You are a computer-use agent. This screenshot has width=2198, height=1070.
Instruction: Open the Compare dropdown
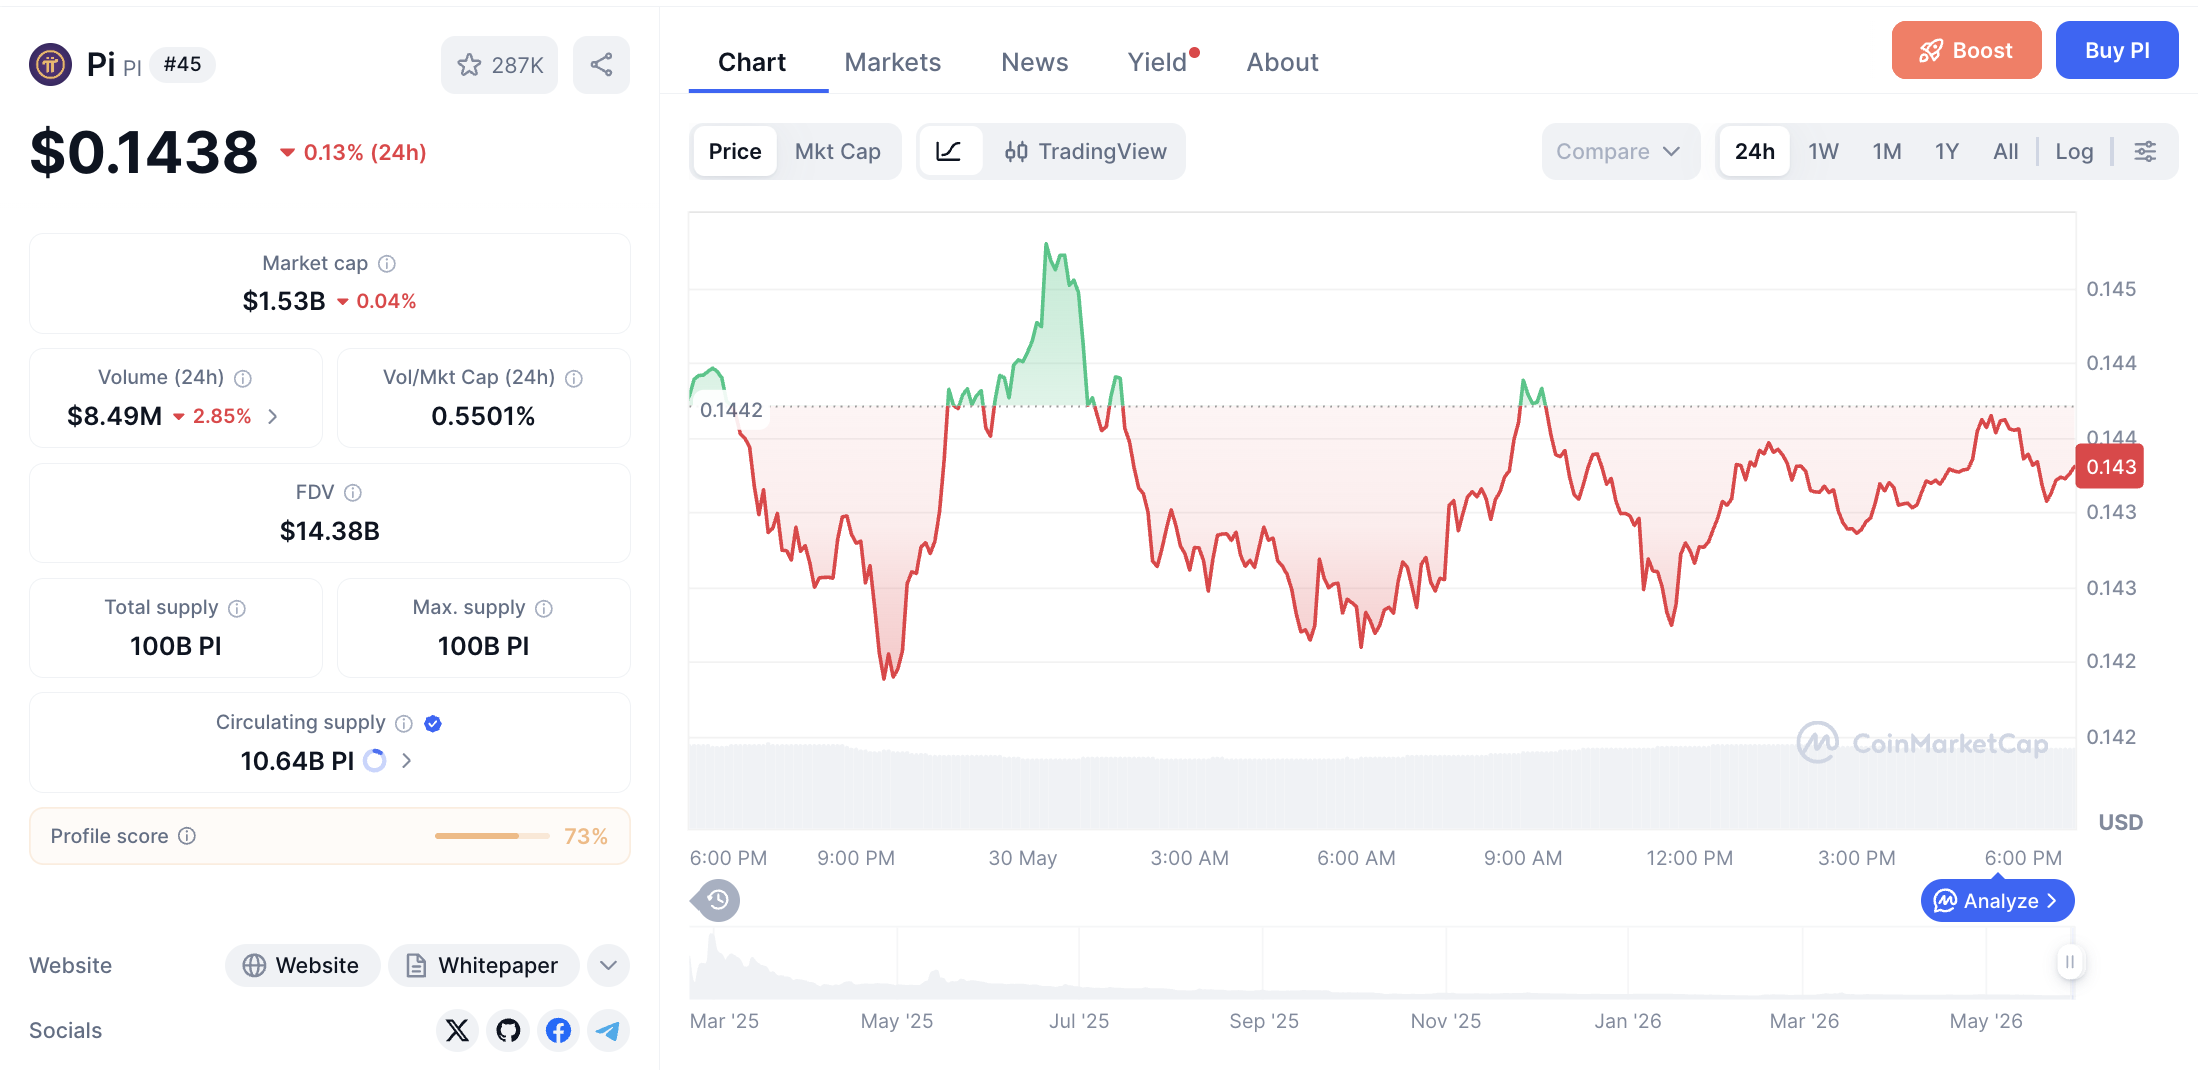[x=1620, y=151]
